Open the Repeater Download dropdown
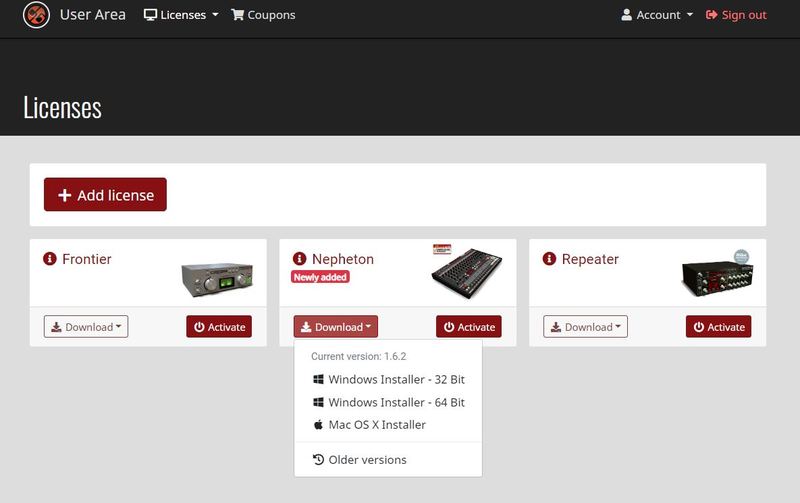 pos(585,326)
